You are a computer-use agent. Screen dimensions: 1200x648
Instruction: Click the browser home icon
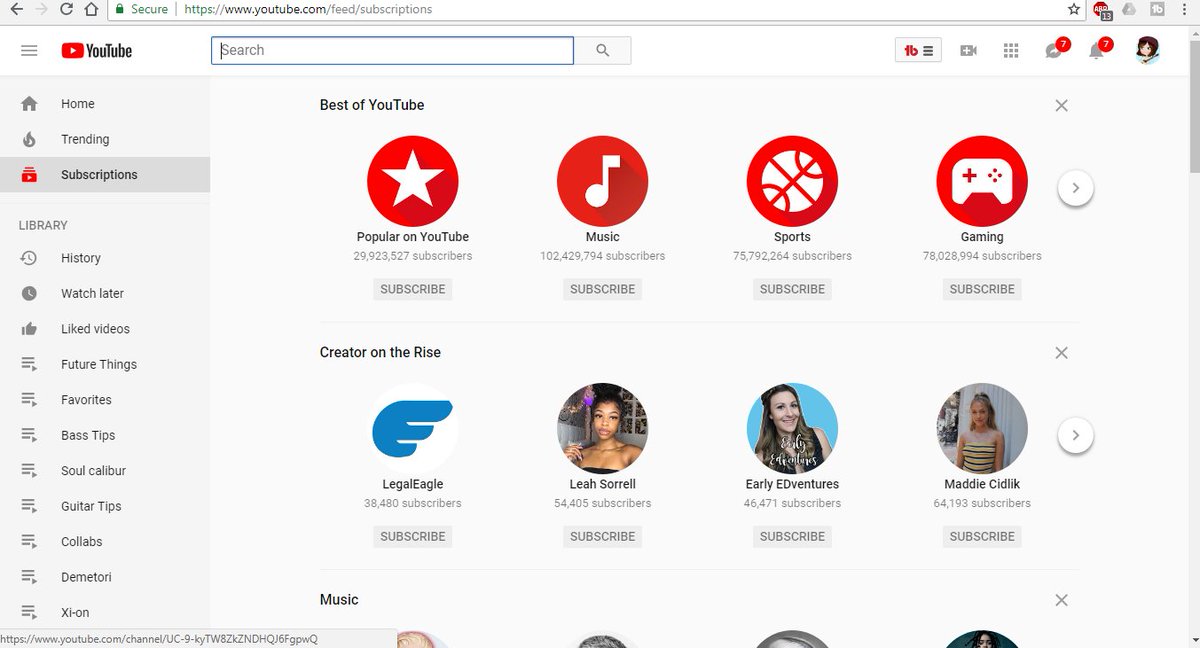91,9
